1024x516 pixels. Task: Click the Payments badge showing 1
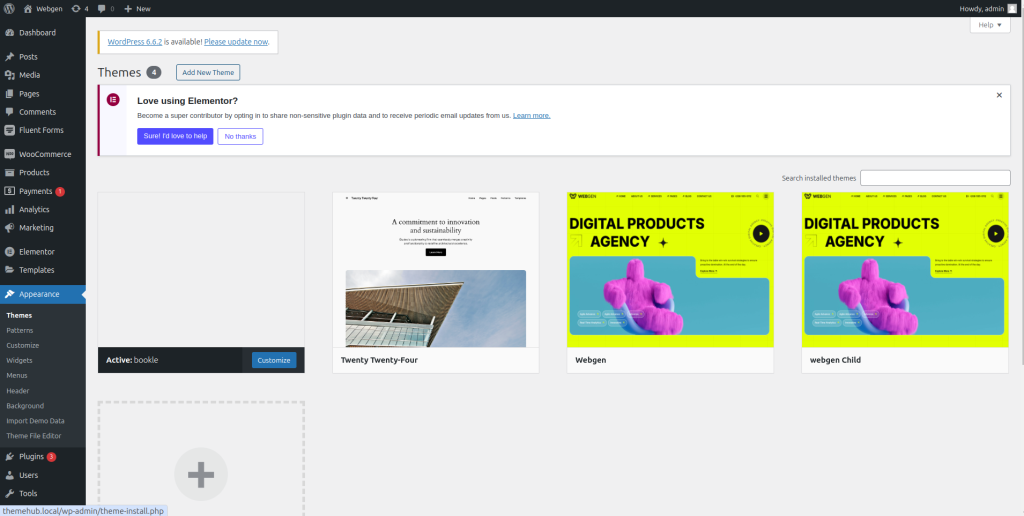pos(60,191)
